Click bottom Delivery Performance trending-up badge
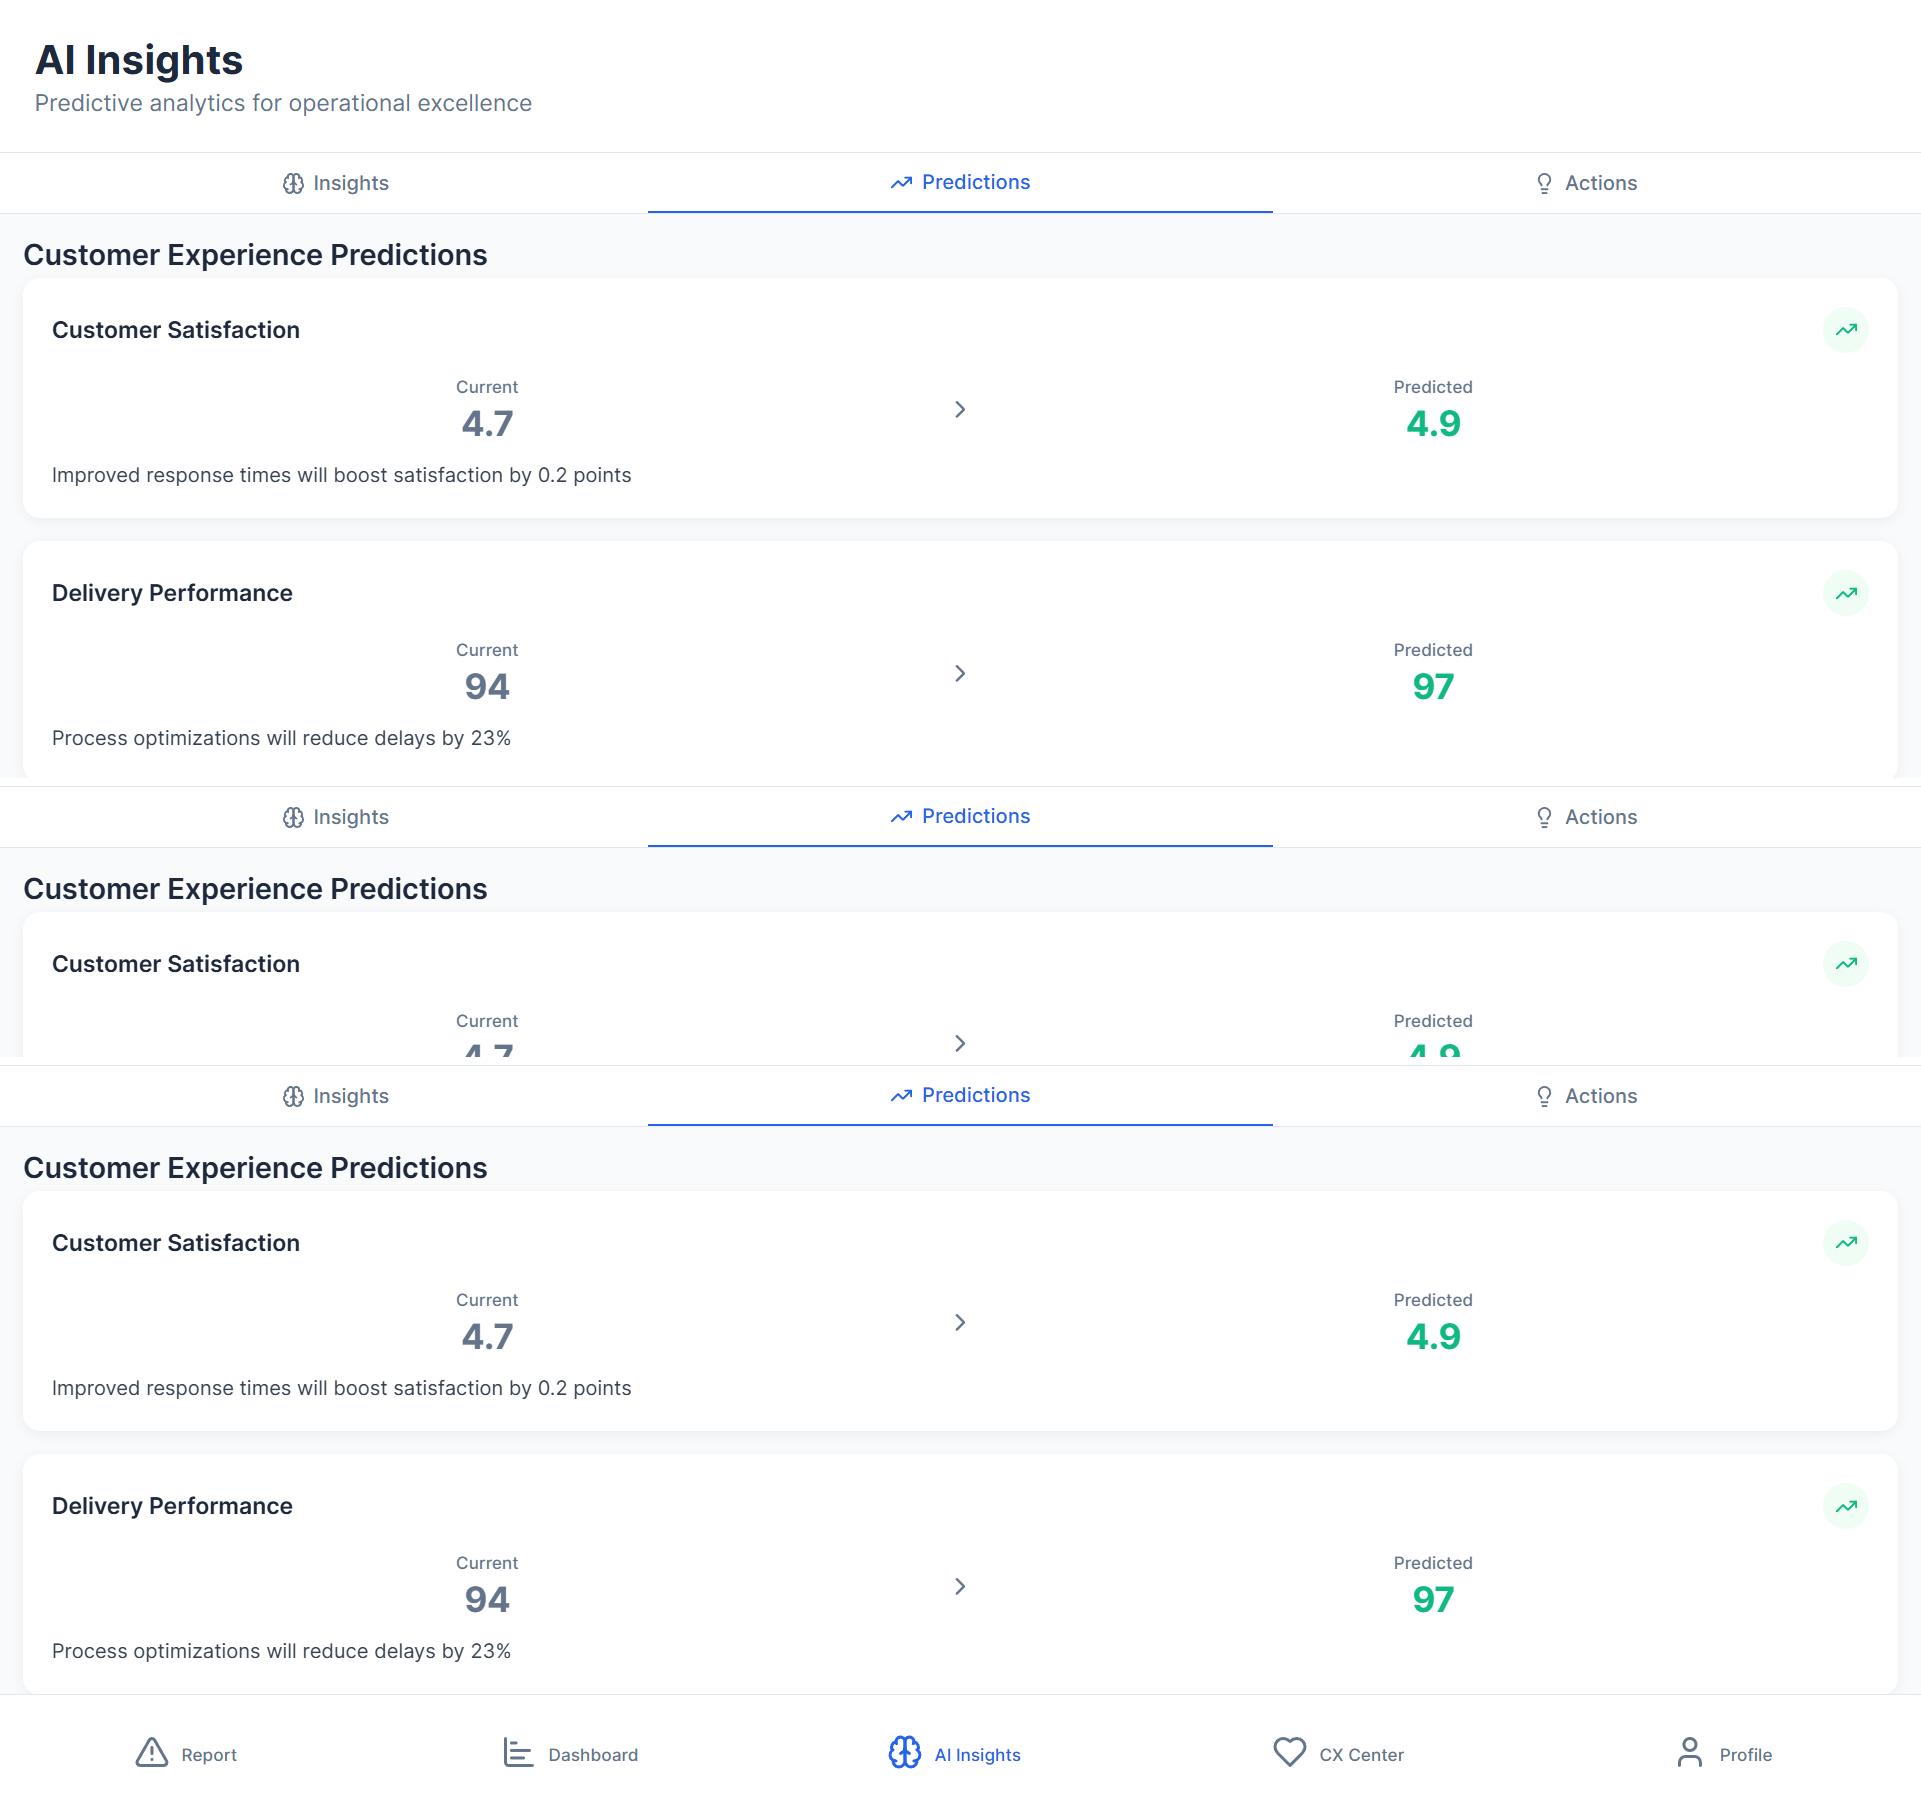Screen dimensions: 1921x1808 point(1846,1506)
